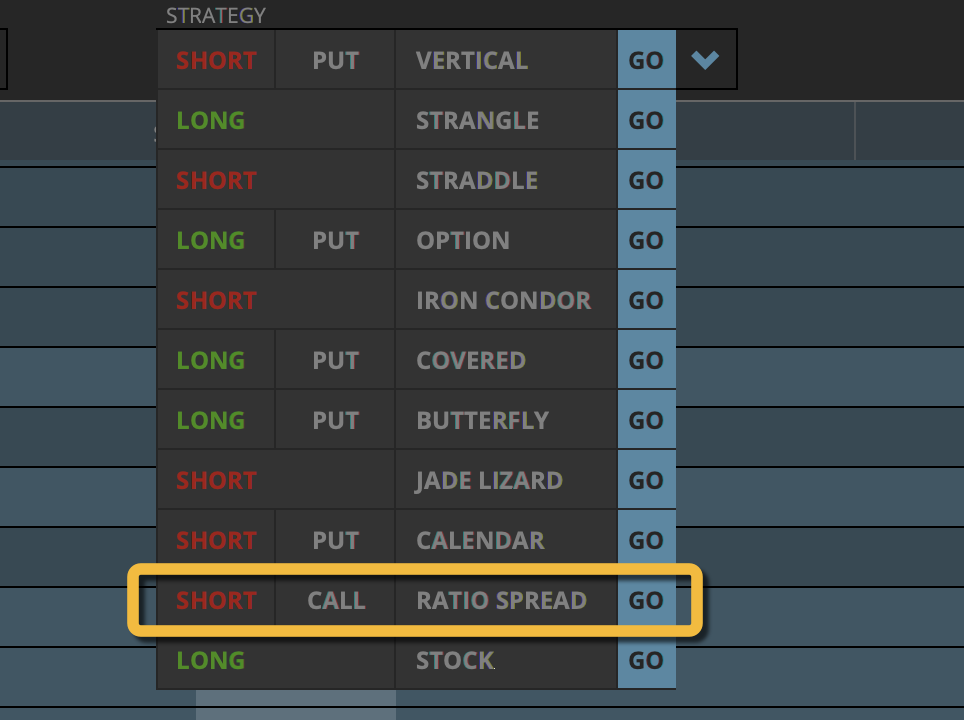The height and width of the screenshot is (720, 964).
Task: Select the STRADDLE strategy entry
Action: (478, 180)
